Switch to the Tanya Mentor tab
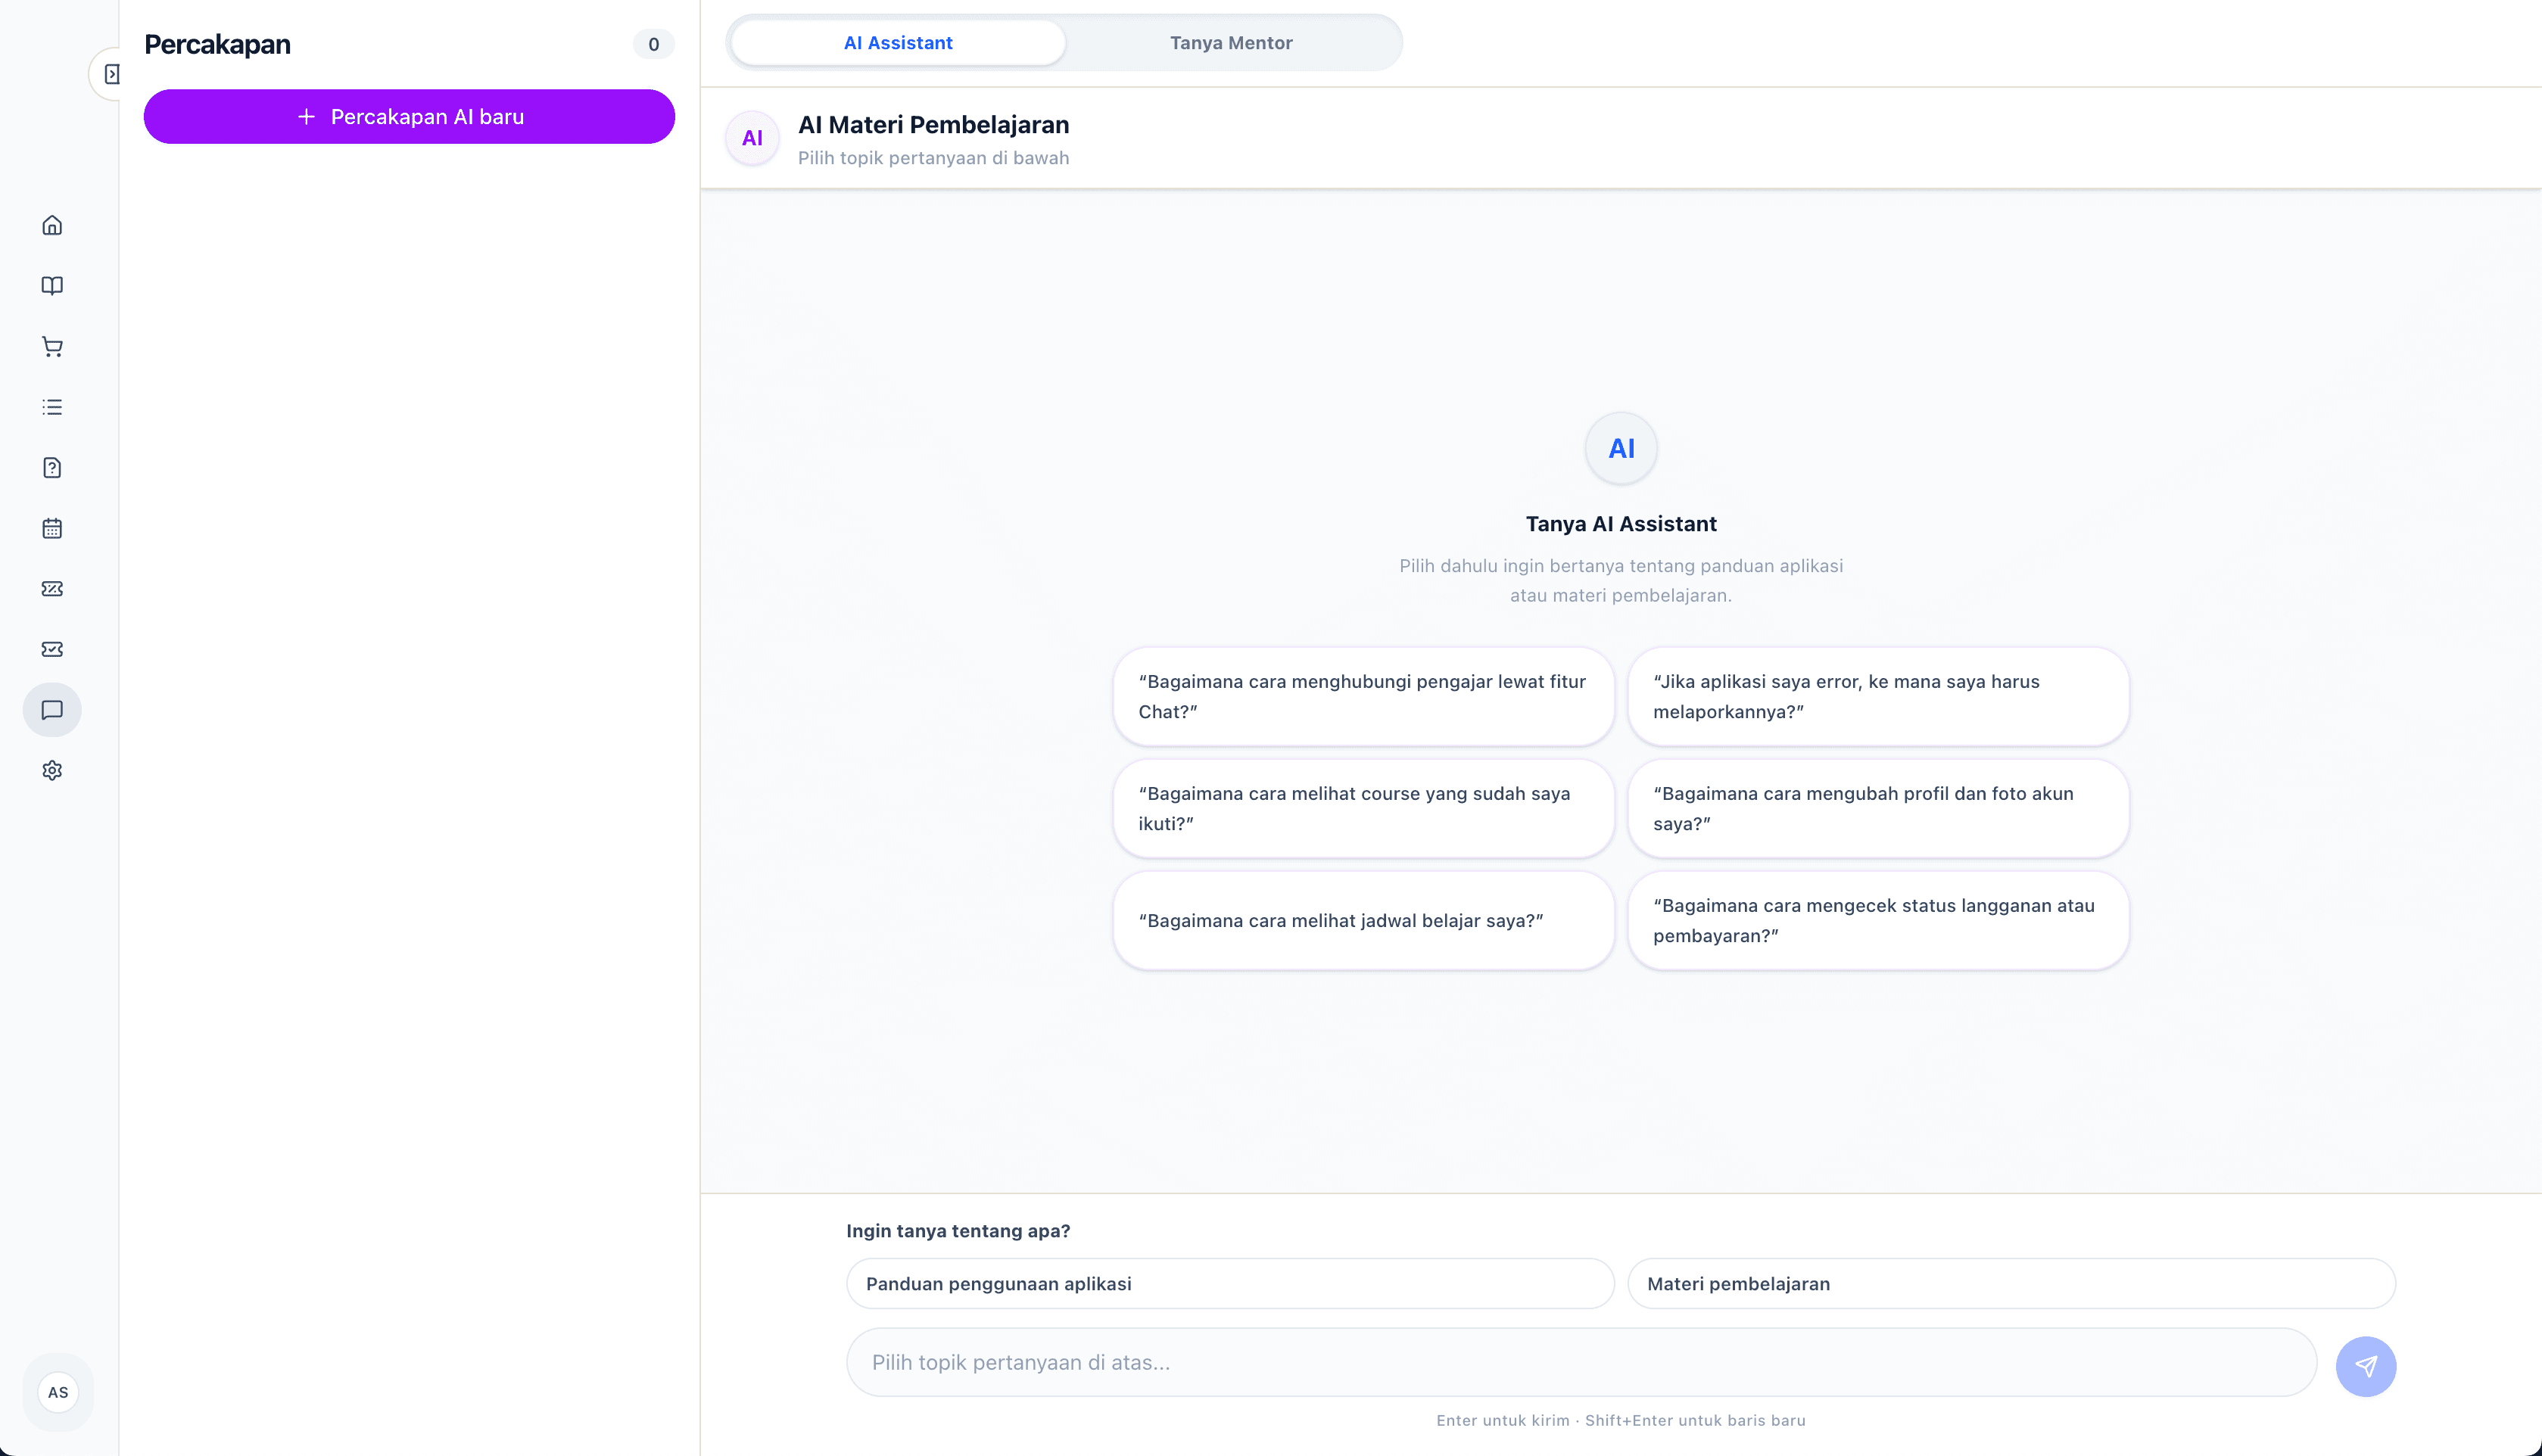2542x1456 pixels. pos(1231,43)
